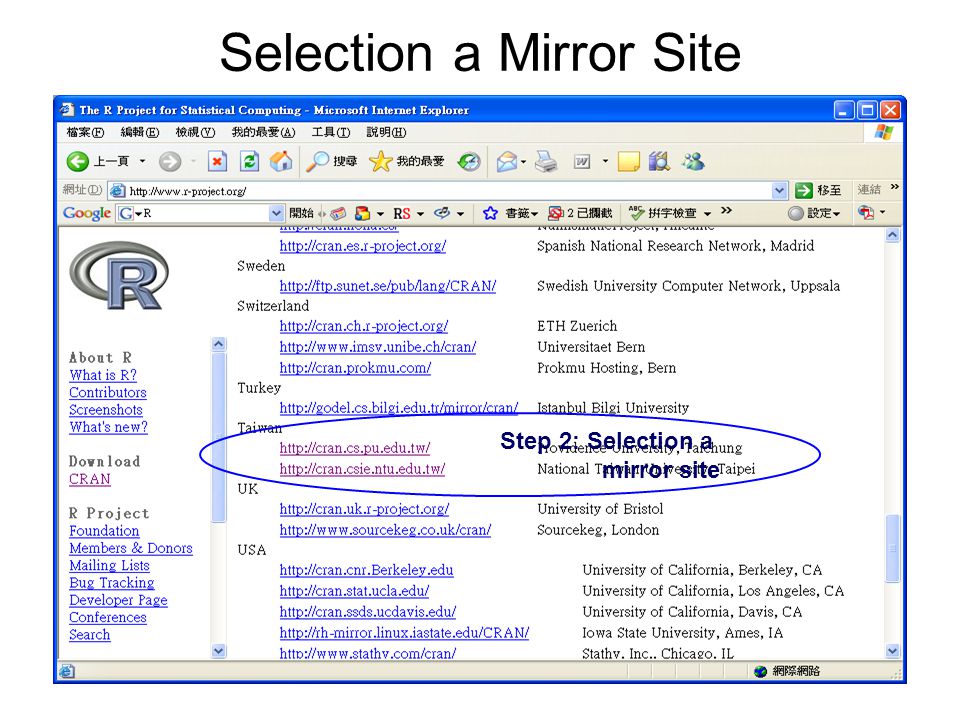The width and height of the screenshot is (960, 720).
Task: Click the green Go arrow button
Action: pos(803,190)
